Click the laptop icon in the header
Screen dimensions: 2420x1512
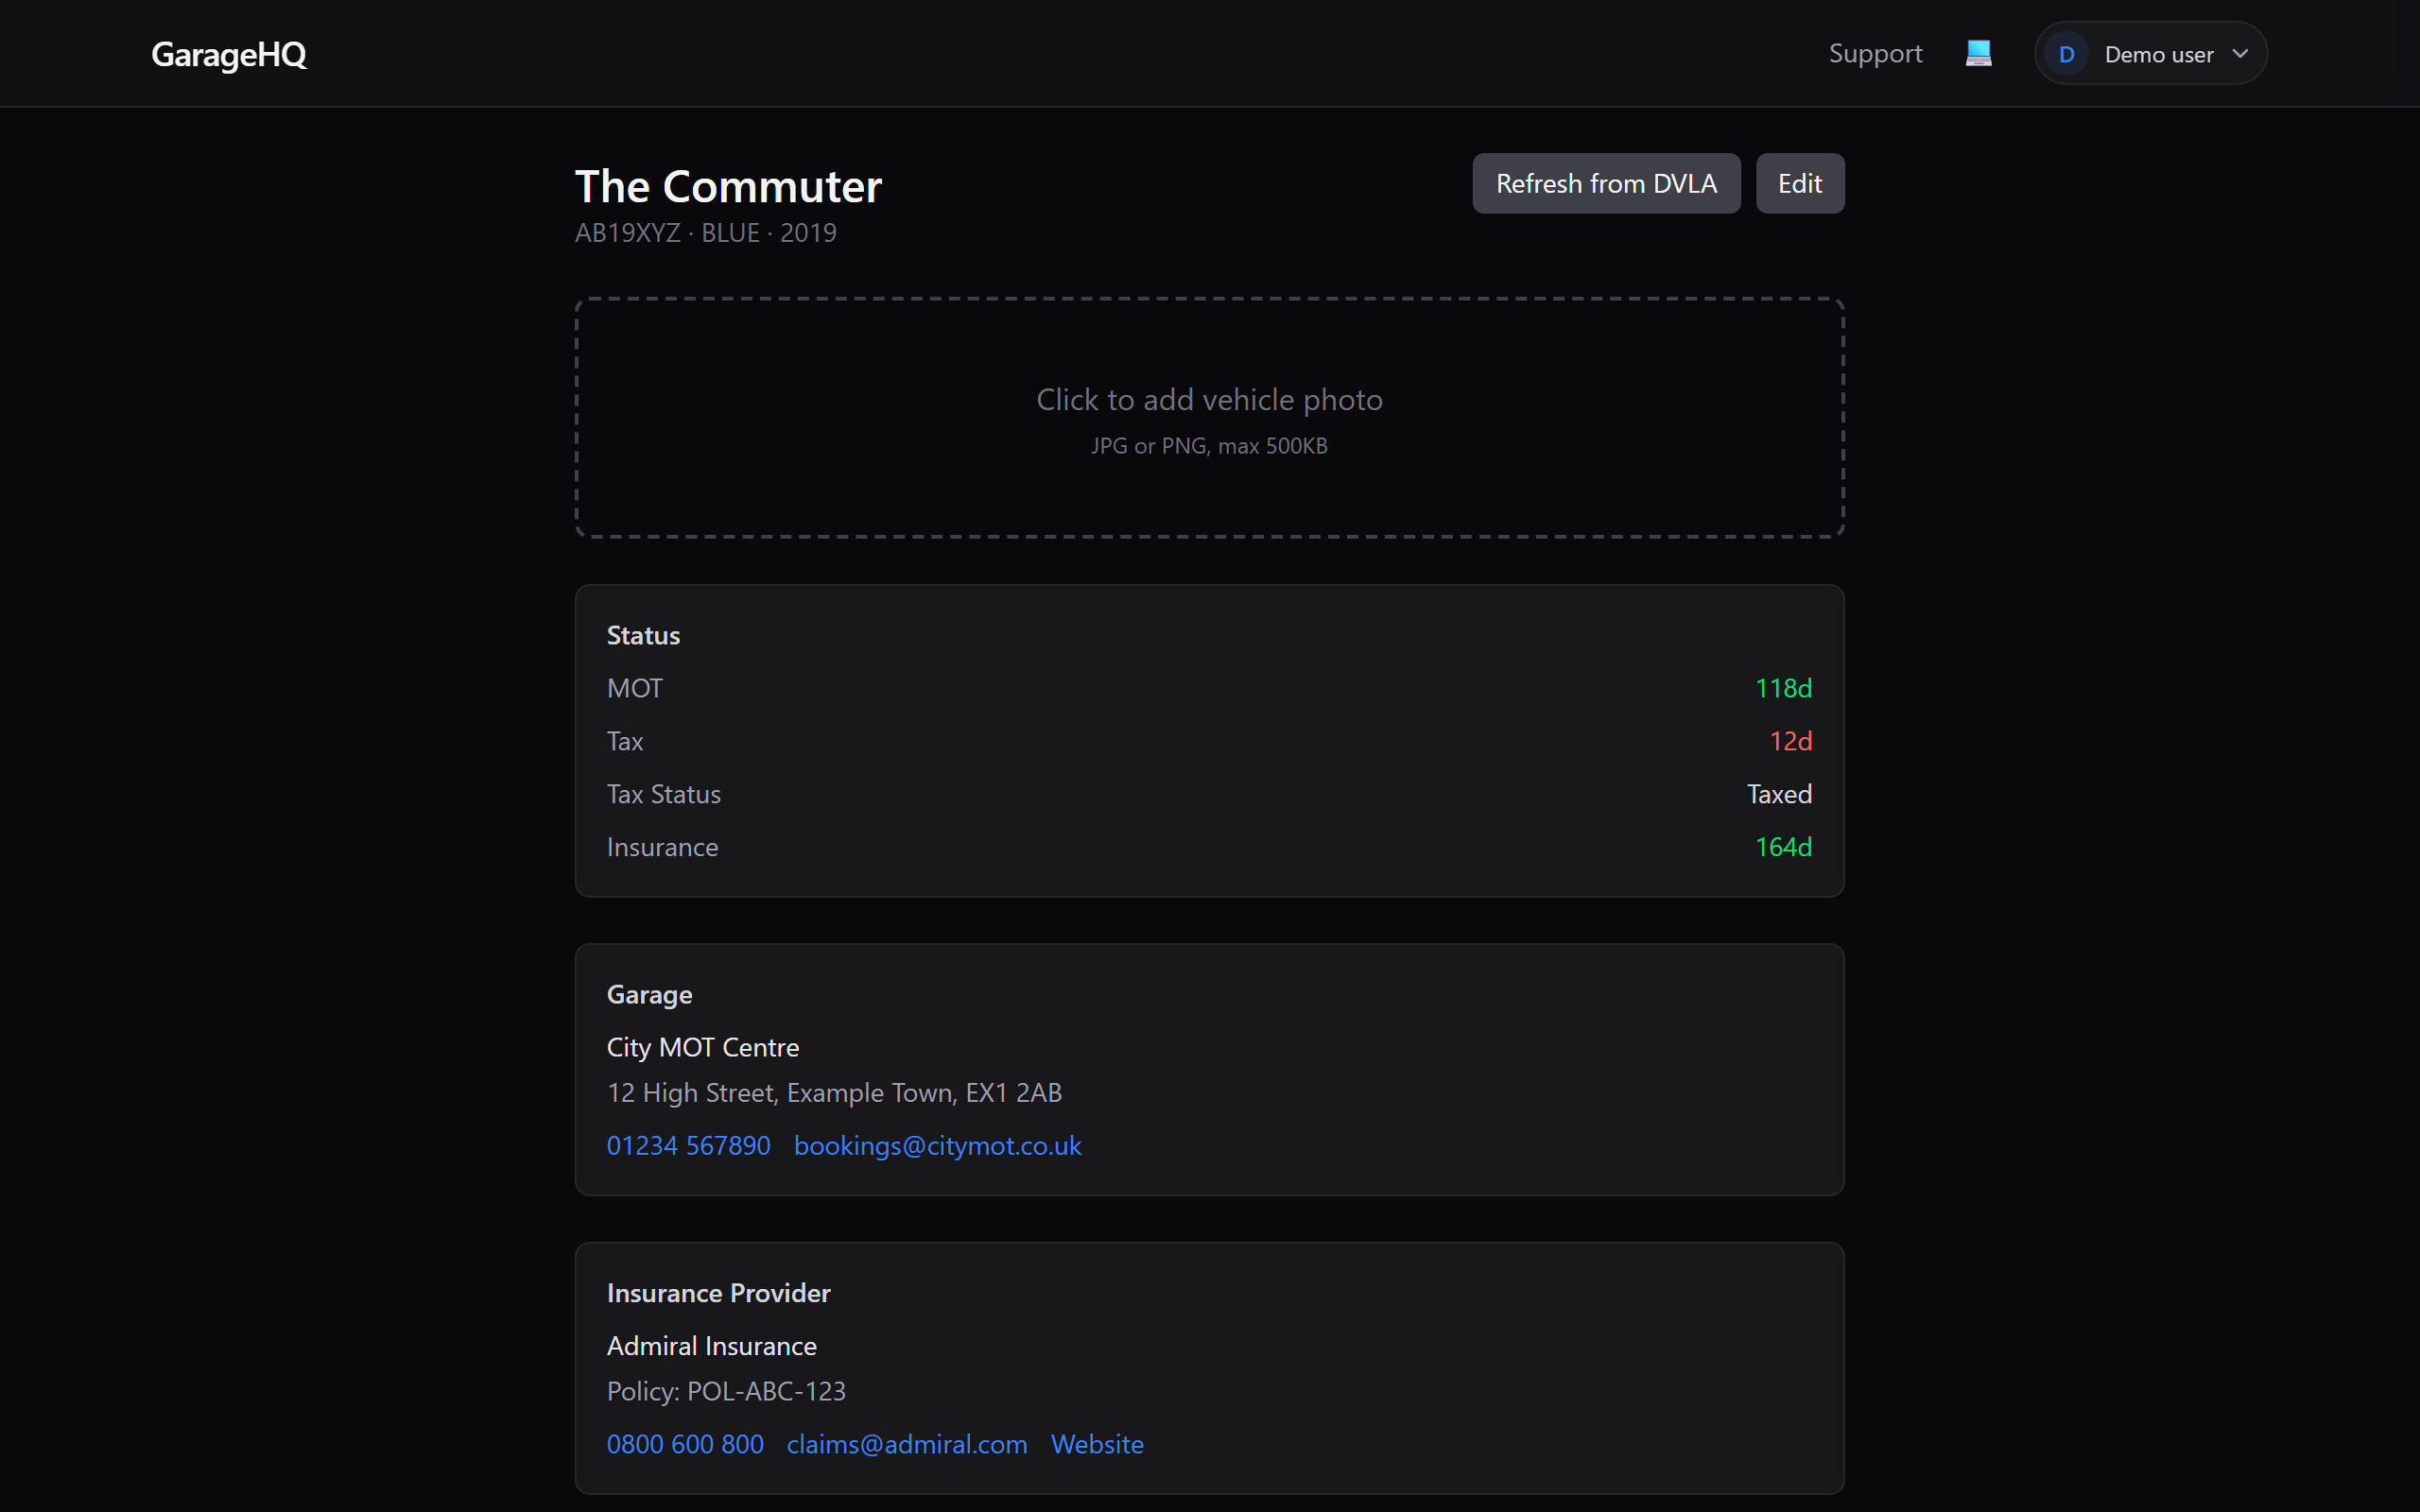1977,53
